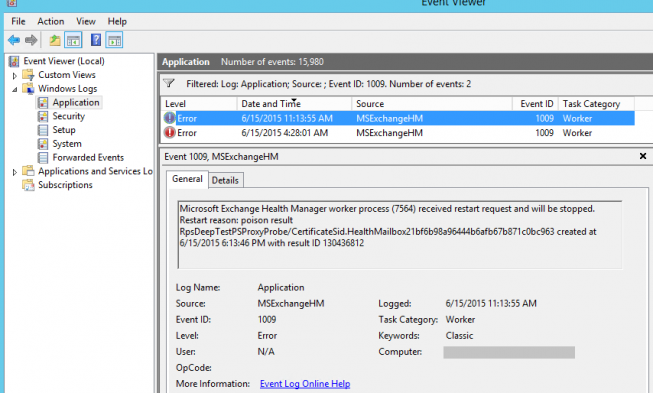This screenshot has width=653, height=393.
Task: Open the View menu
Action: [x=86, y=21]
